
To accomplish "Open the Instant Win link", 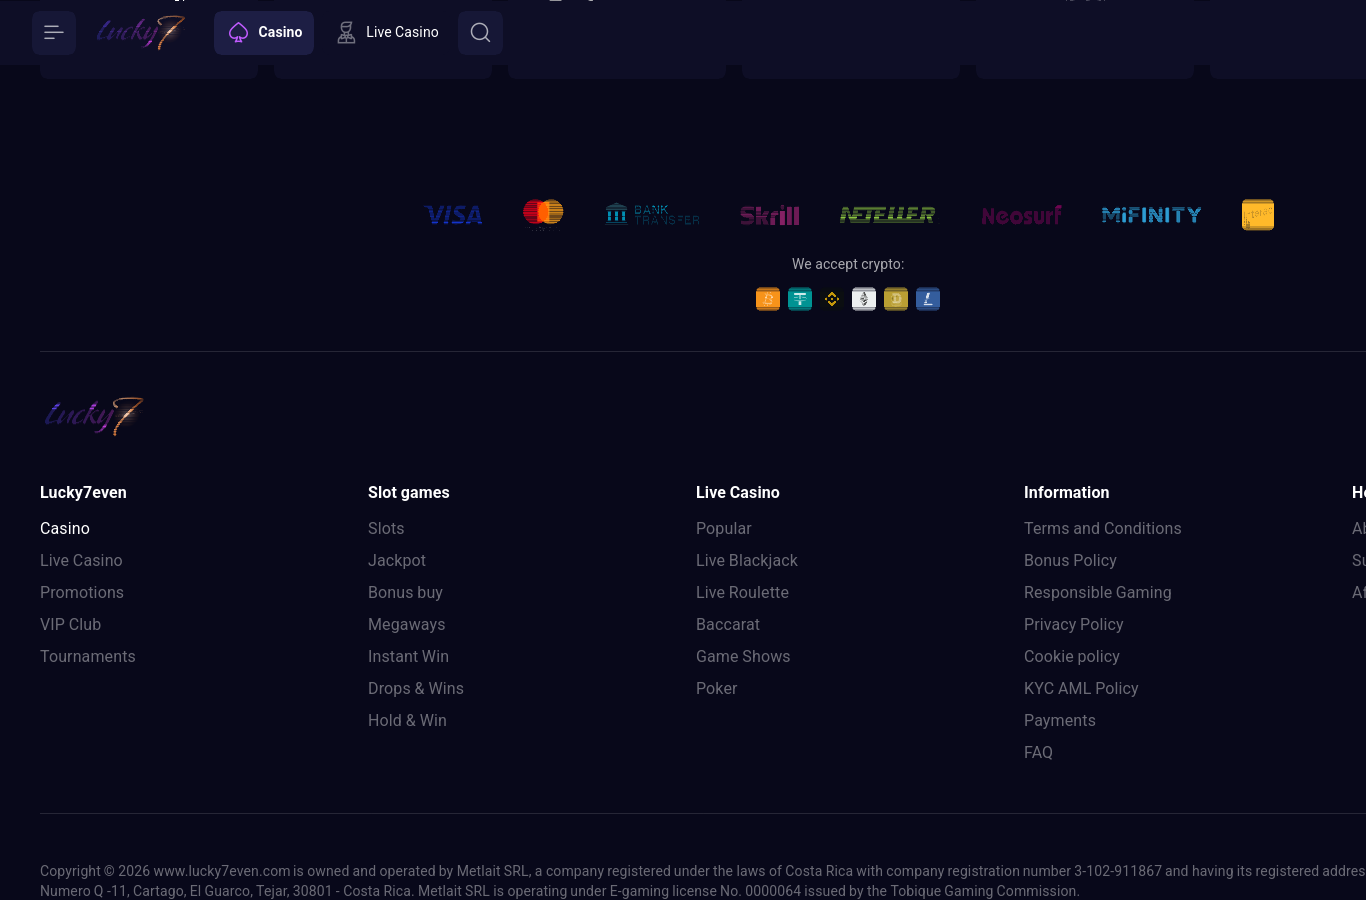I will click(408, 656).
